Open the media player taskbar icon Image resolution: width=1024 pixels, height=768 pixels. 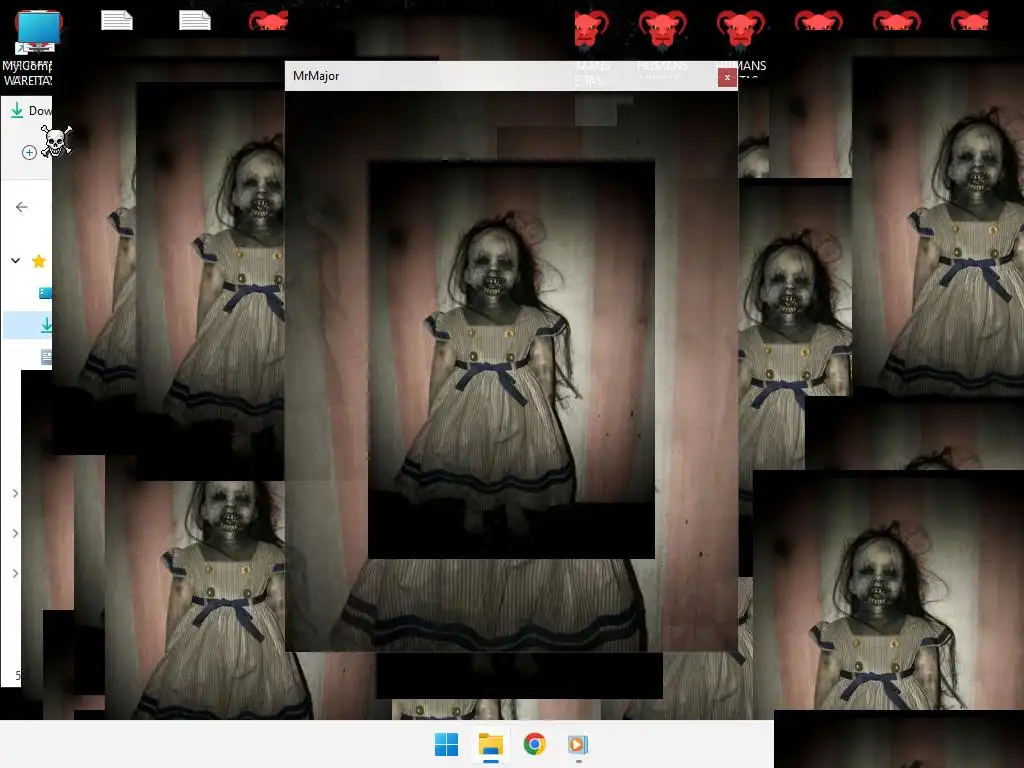point(578,744)
